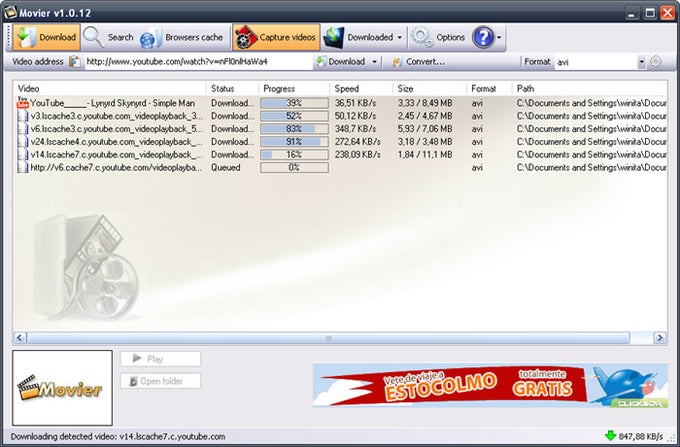Open the Browsers cache tool
Screen dimensions: 680x447
tap(182, 37)
